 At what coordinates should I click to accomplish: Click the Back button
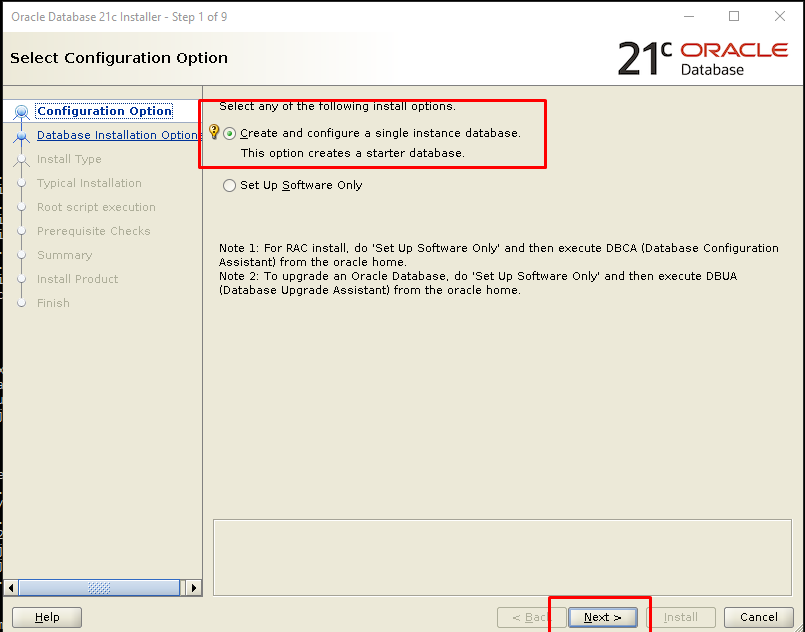[x=531, y=617]
